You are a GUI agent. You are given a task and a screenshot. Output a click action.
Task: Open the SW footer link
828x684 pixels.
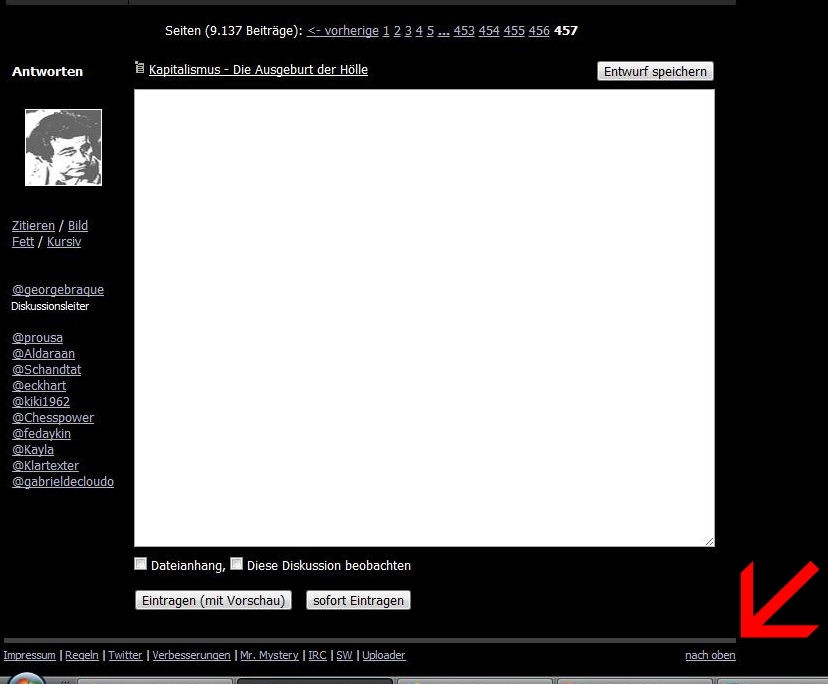344,655
